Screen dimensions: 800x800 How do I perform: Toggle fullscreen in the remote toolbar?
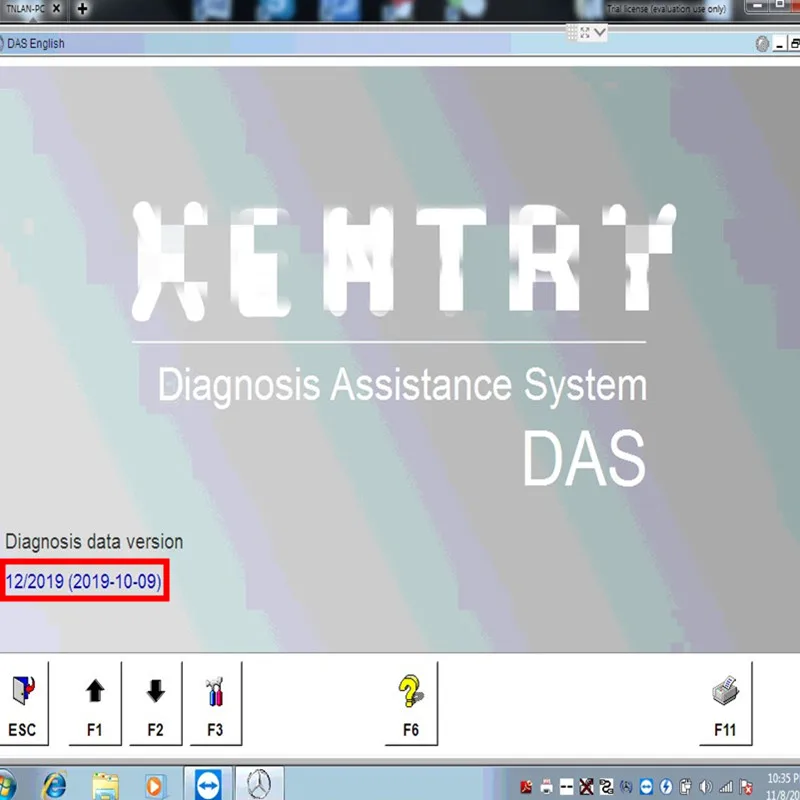[585, 33]
